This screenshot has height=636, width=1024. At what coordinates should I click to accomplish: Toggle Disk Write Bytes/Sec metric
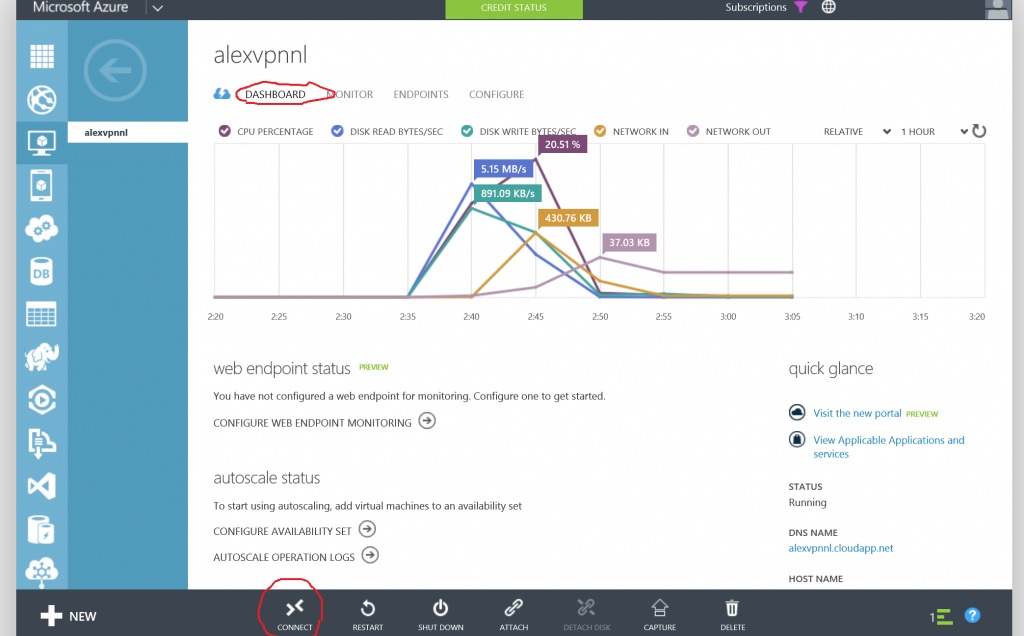point(467,131)
